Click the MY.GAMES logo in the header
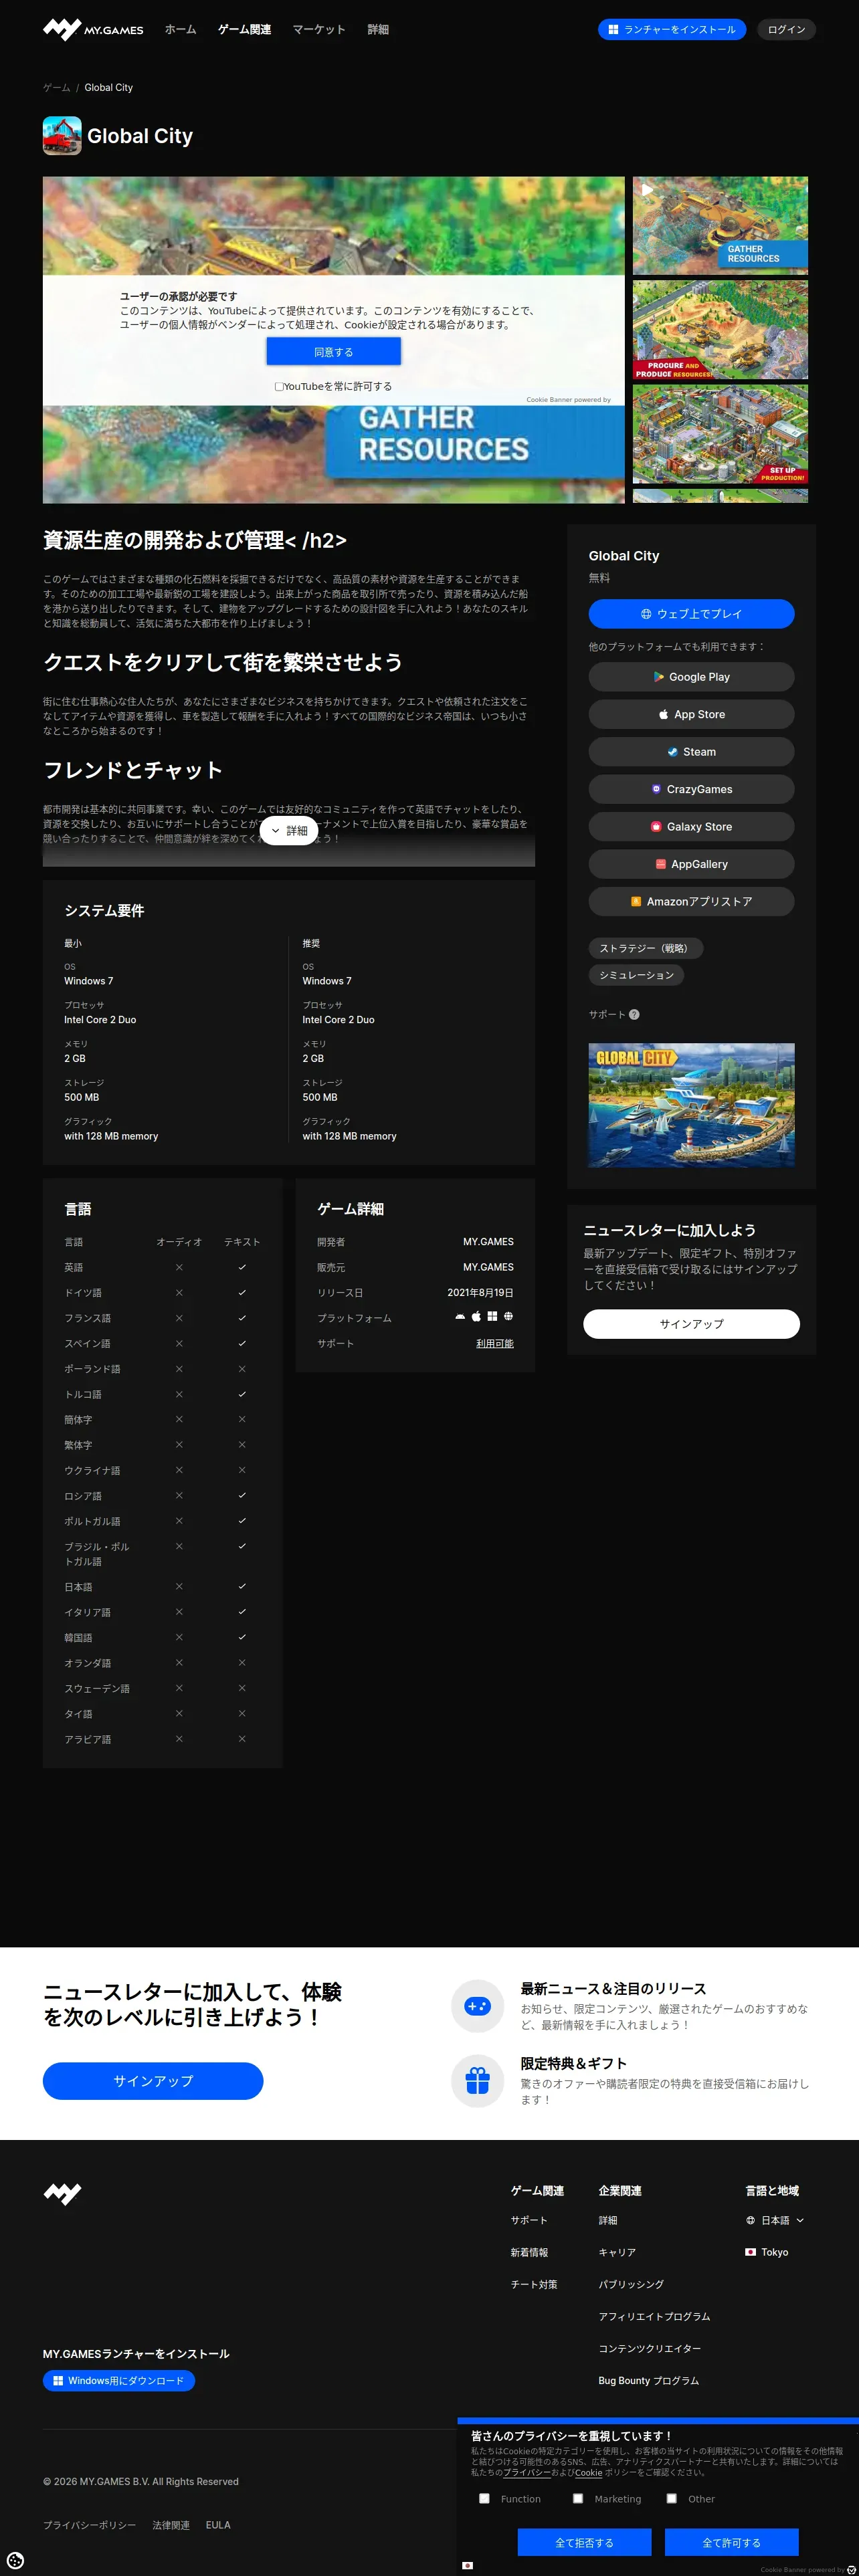 pos(93,30)
